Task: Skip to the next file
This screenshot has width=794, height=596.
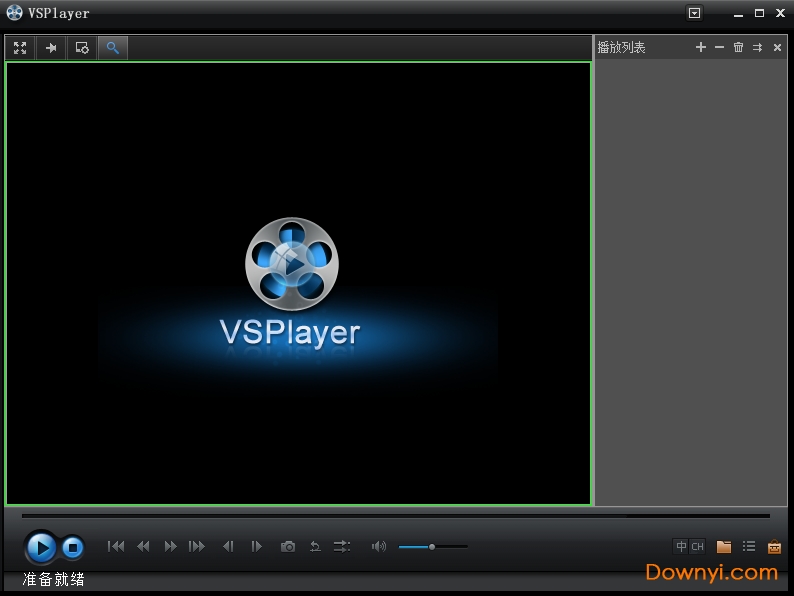Action: pyautogui.click(x=197, y=546)
